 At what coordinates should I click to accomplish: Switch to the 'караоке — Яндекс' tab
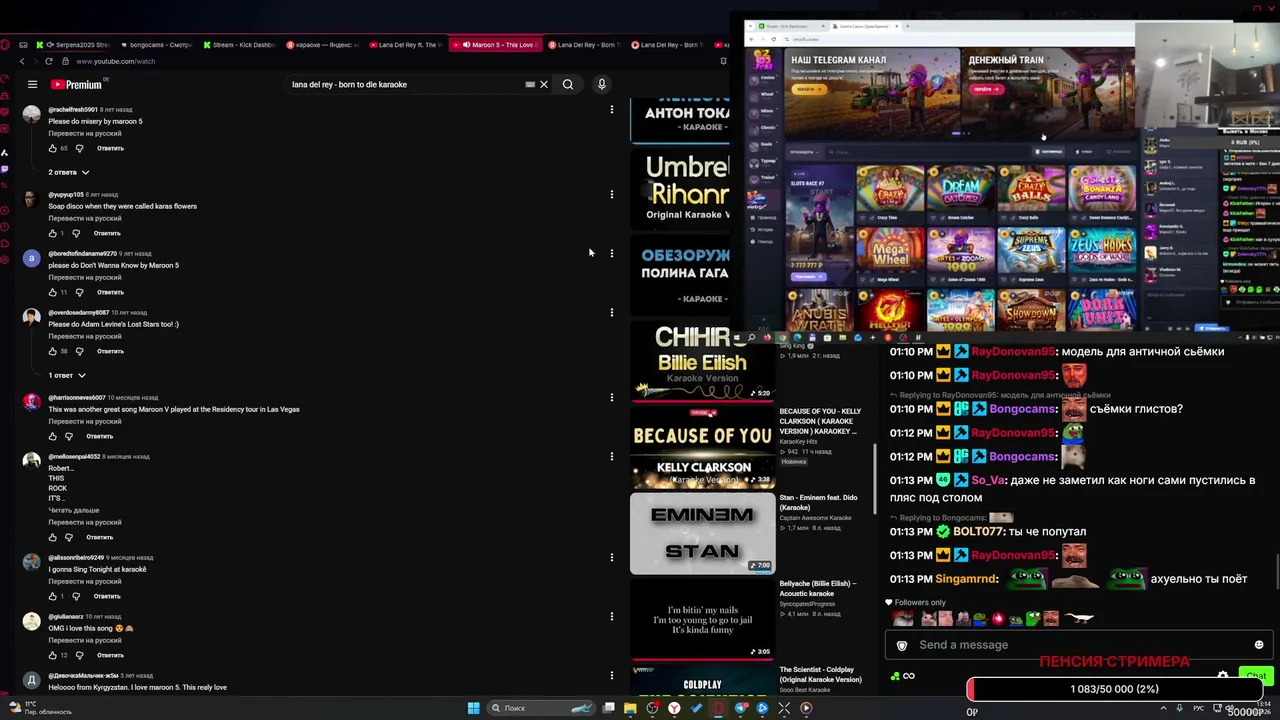tap(323, 45)
